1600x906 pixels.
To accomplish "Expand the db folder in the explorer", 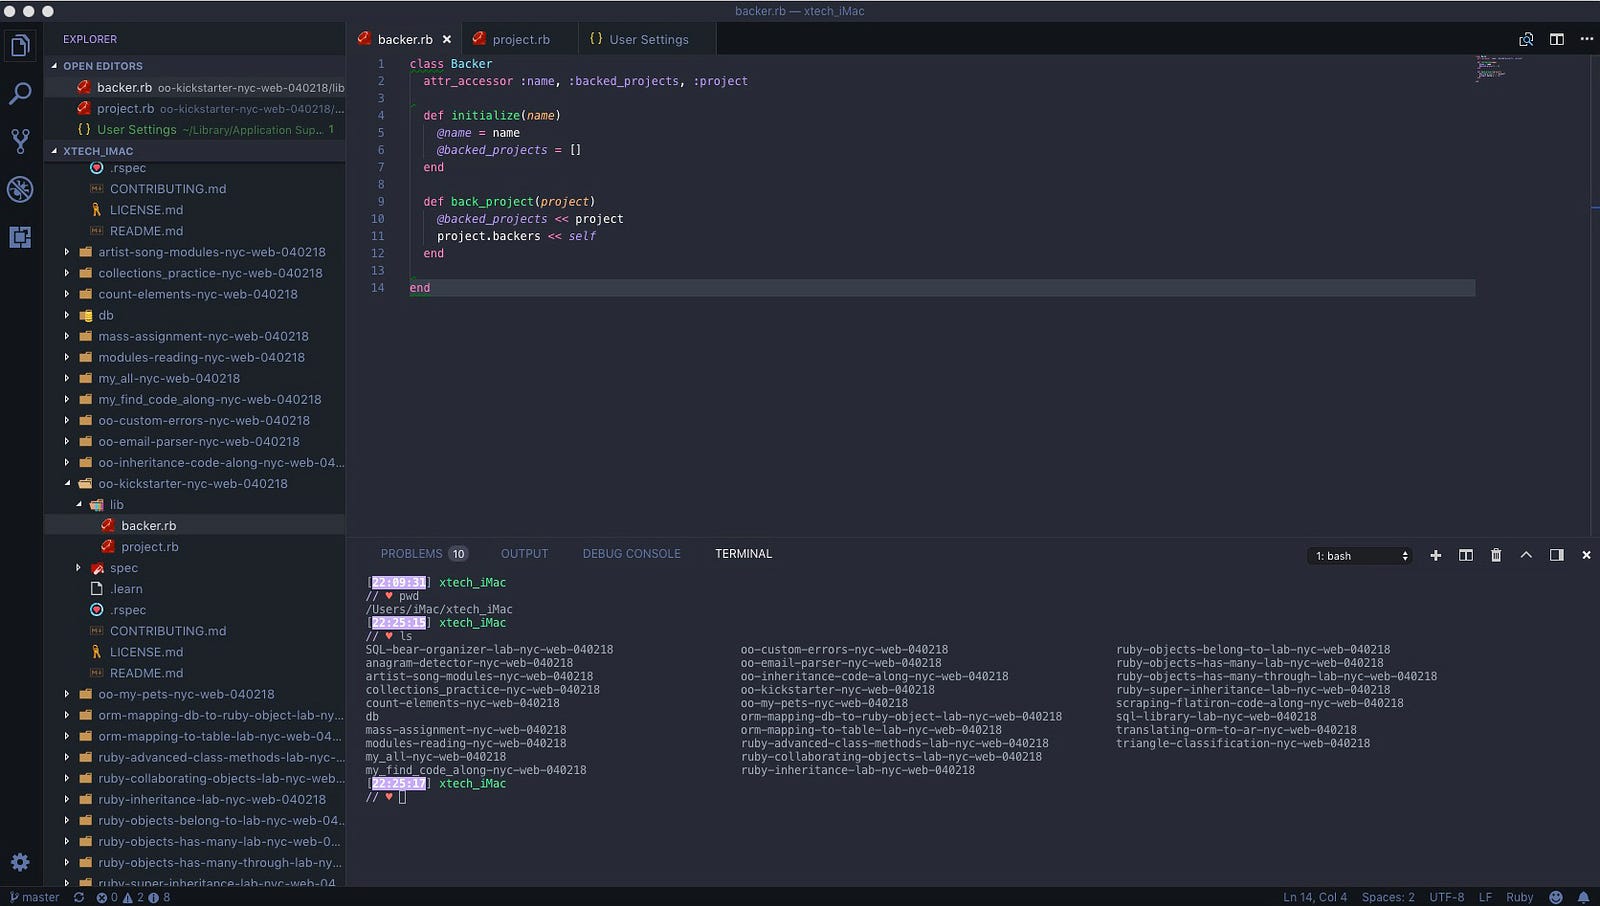I will point(67,315).
